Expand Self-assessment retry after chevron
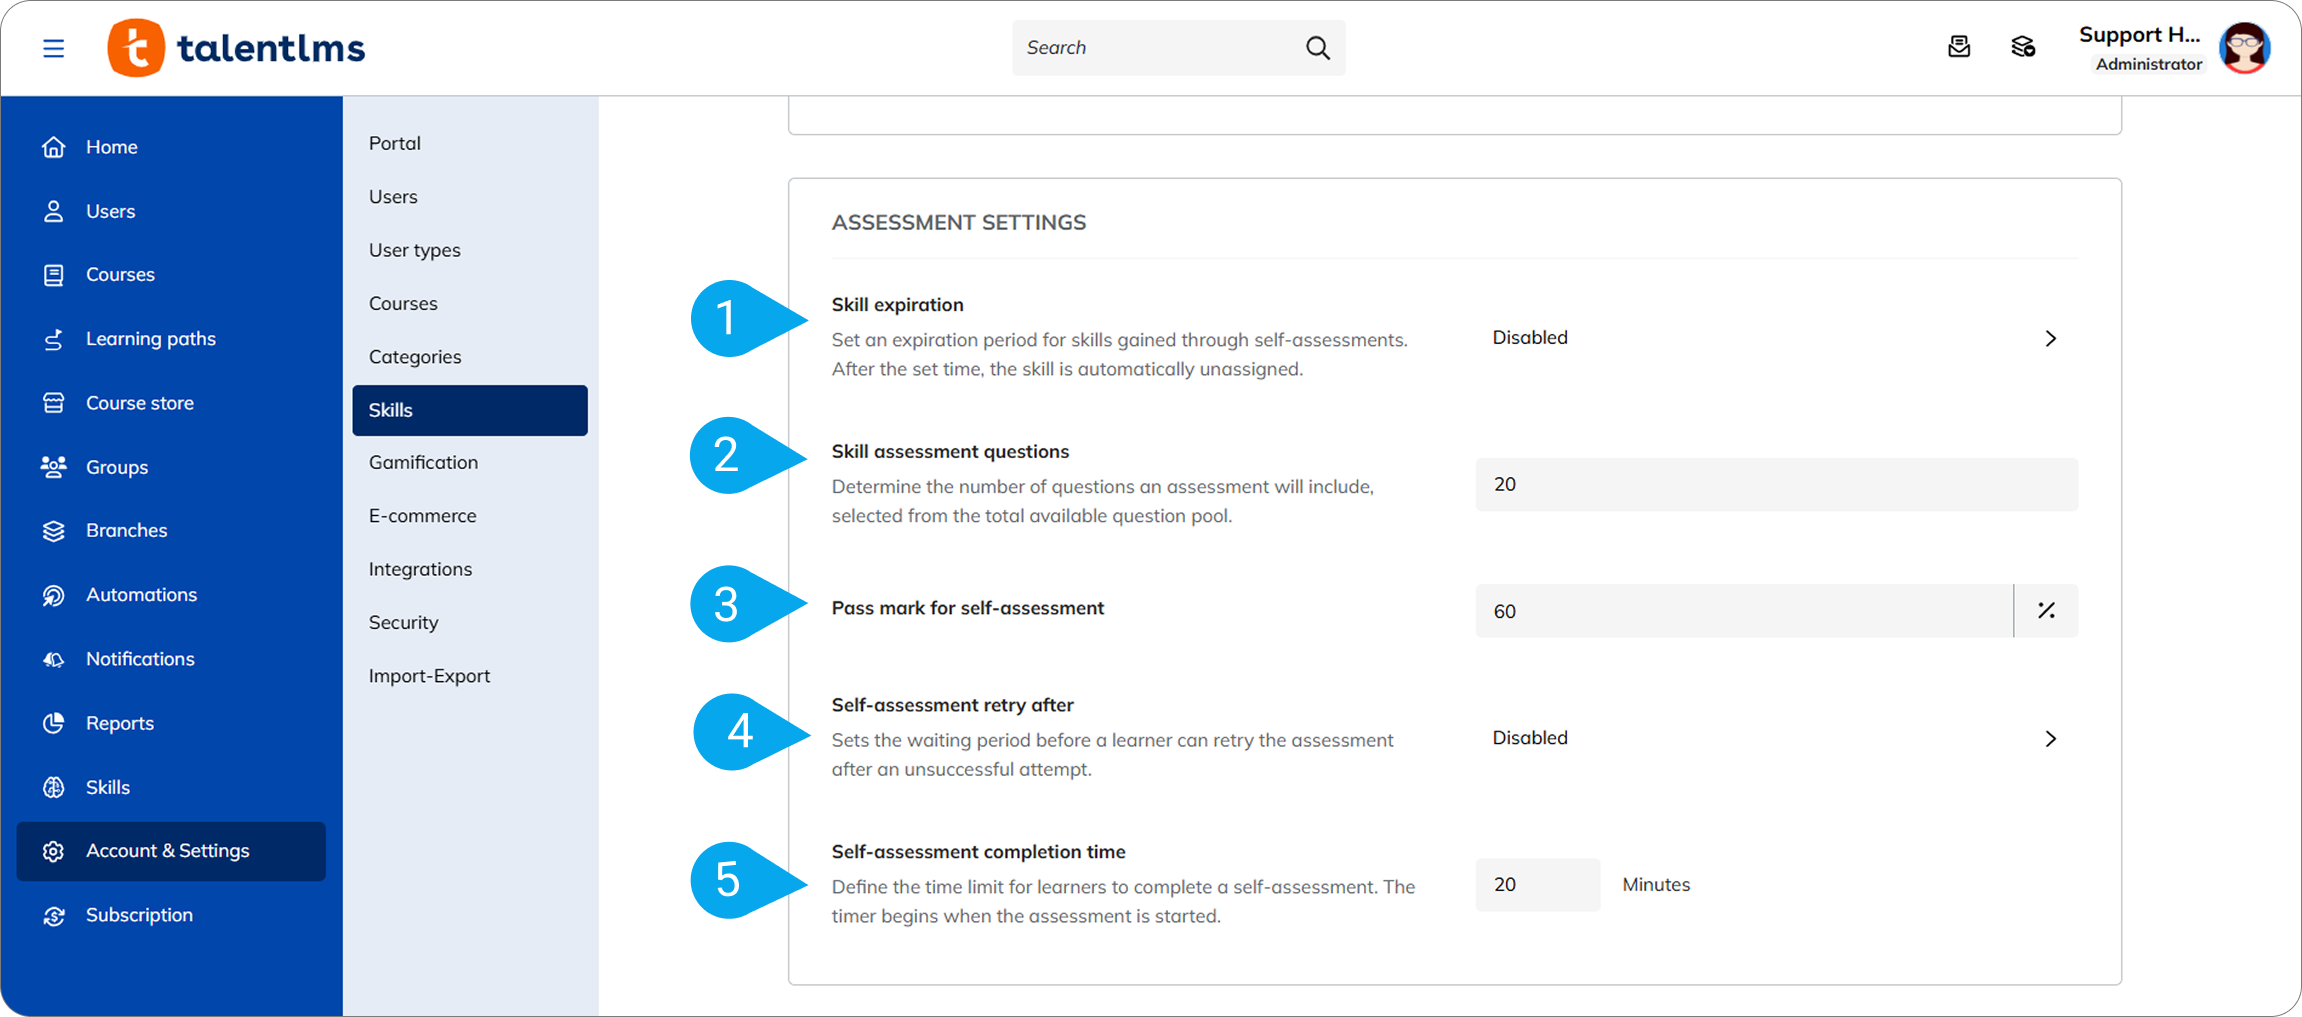Viewport: 2302px width, 1017px height. 2050,739
